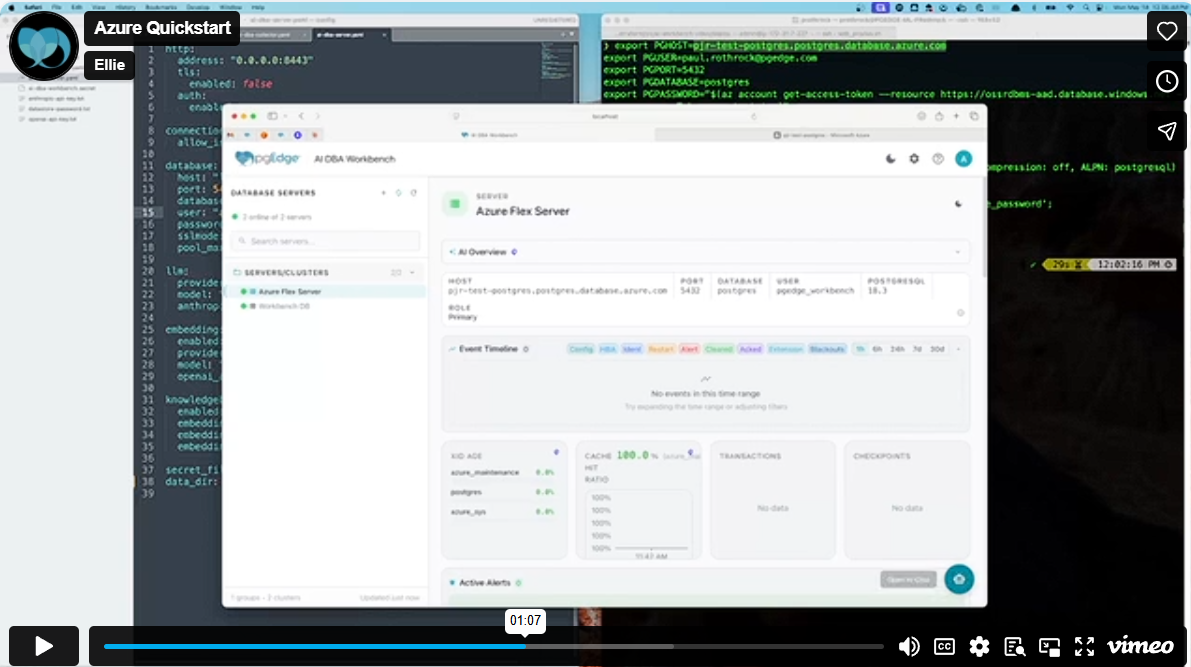Toggle the Safari sidebar button

click(x=272, y=116)
